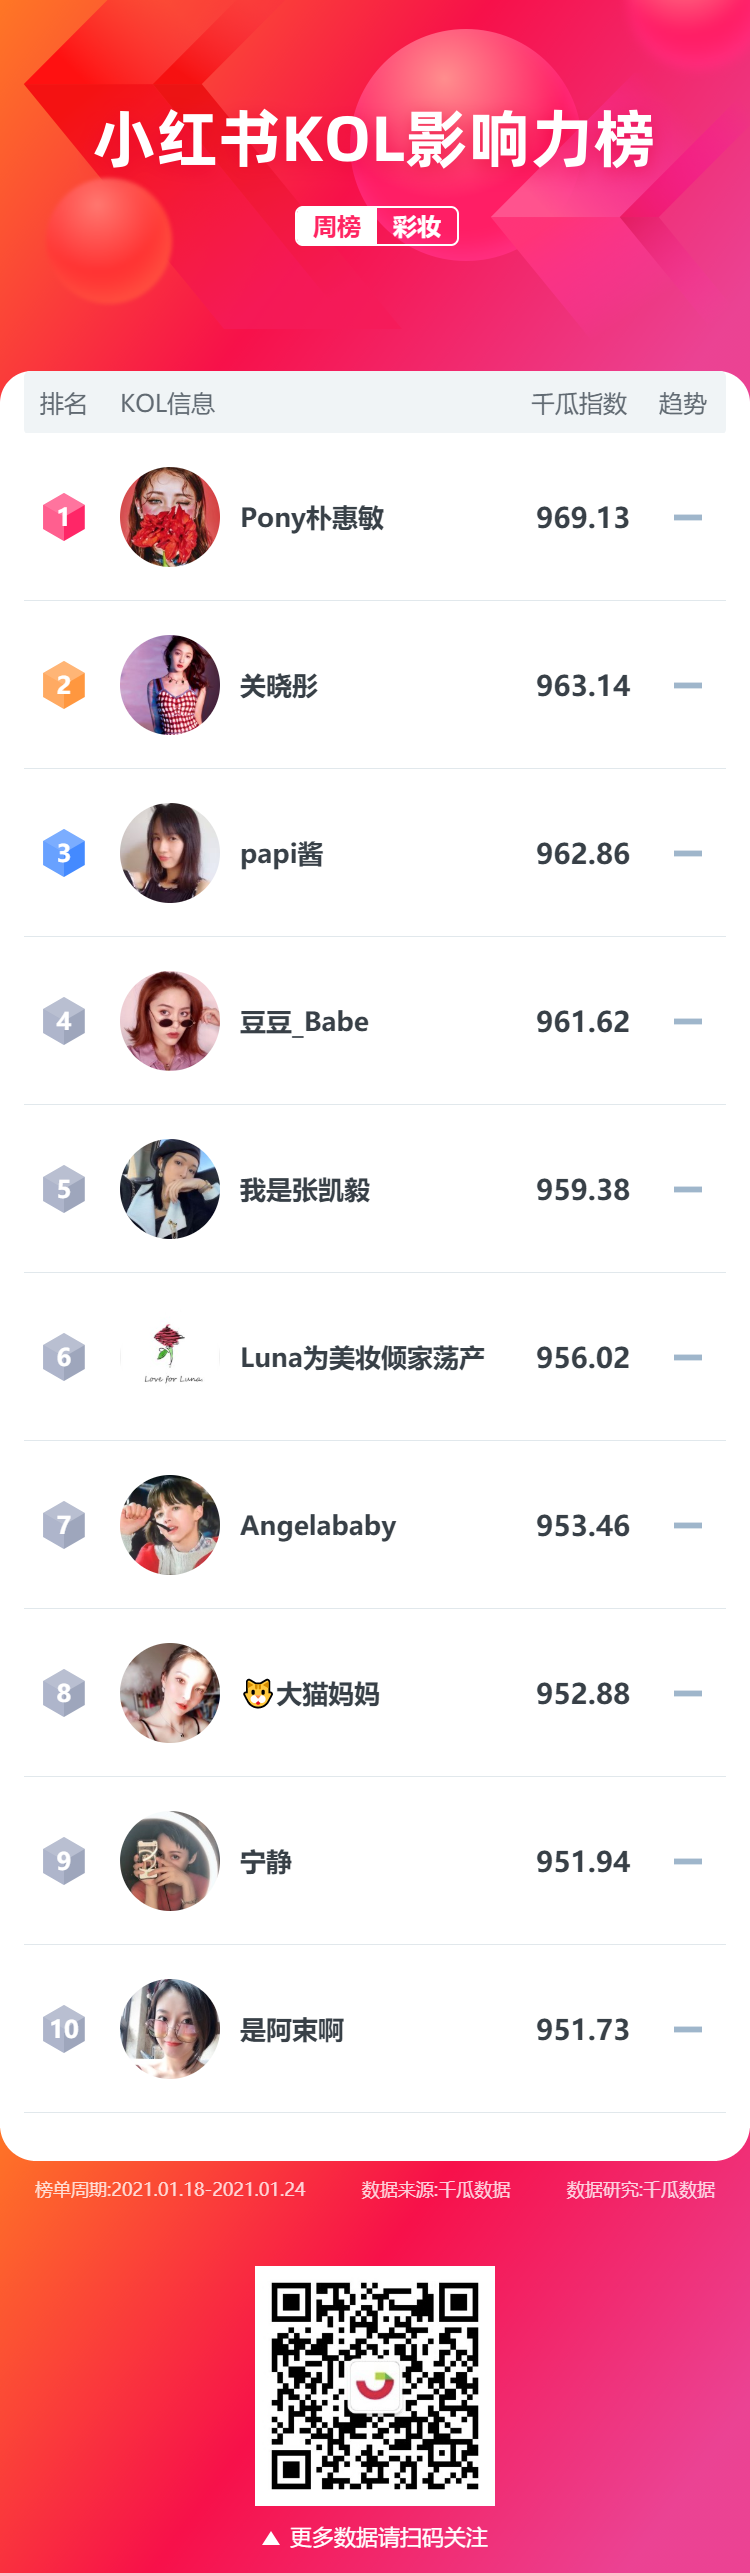Click the cat emoji beside 大猫妈妈
This screenshot has height=2573, width=750.
coord(258,1693)
